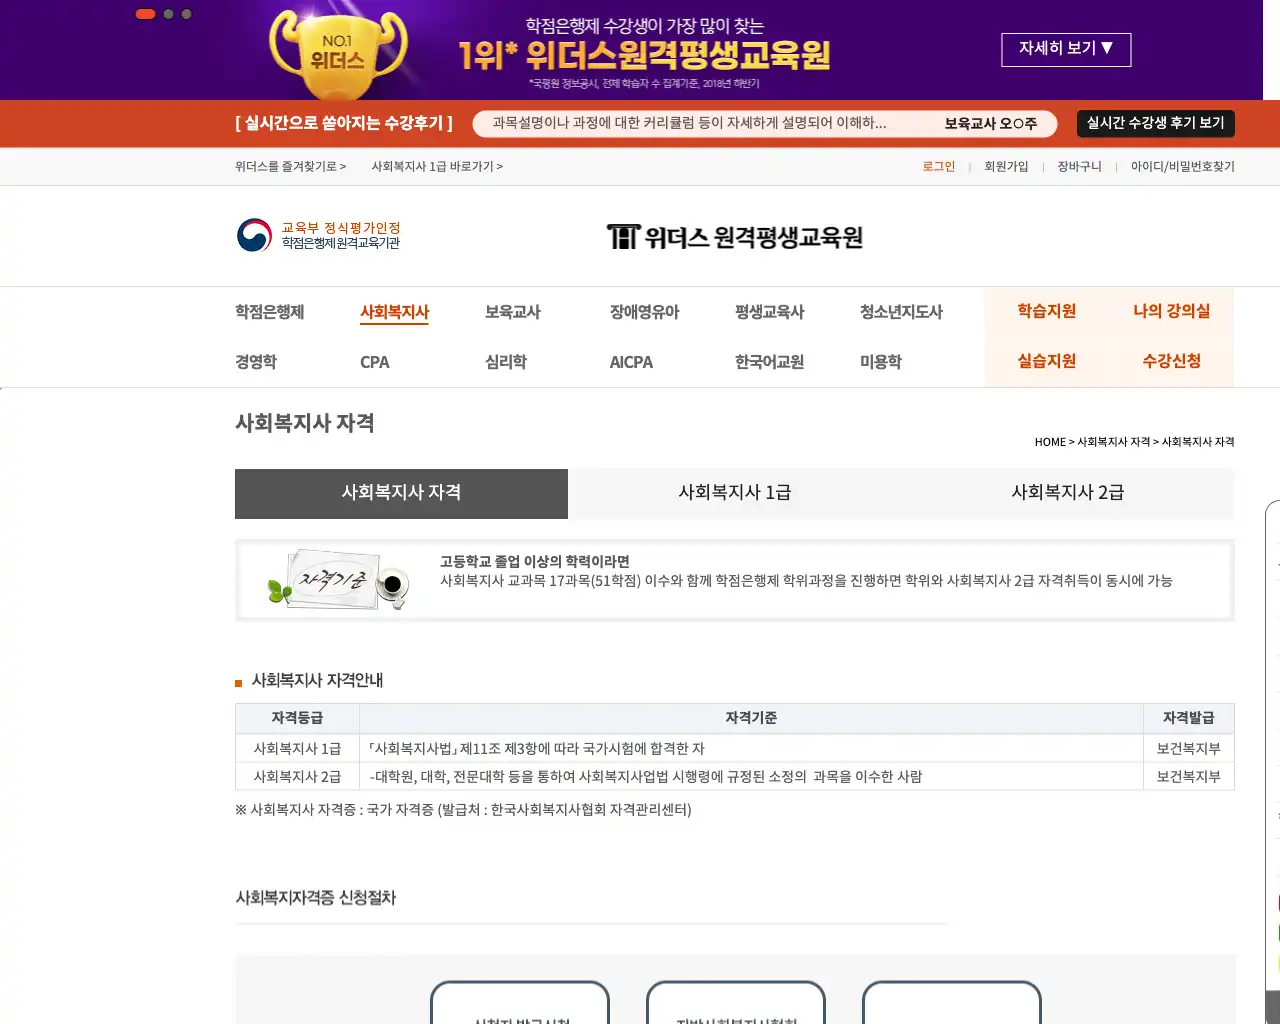The height and width of the screenshot is (1024, 1280).
Task: Open the 평생교육사 menu item
Action: click(x=768, y=311)
